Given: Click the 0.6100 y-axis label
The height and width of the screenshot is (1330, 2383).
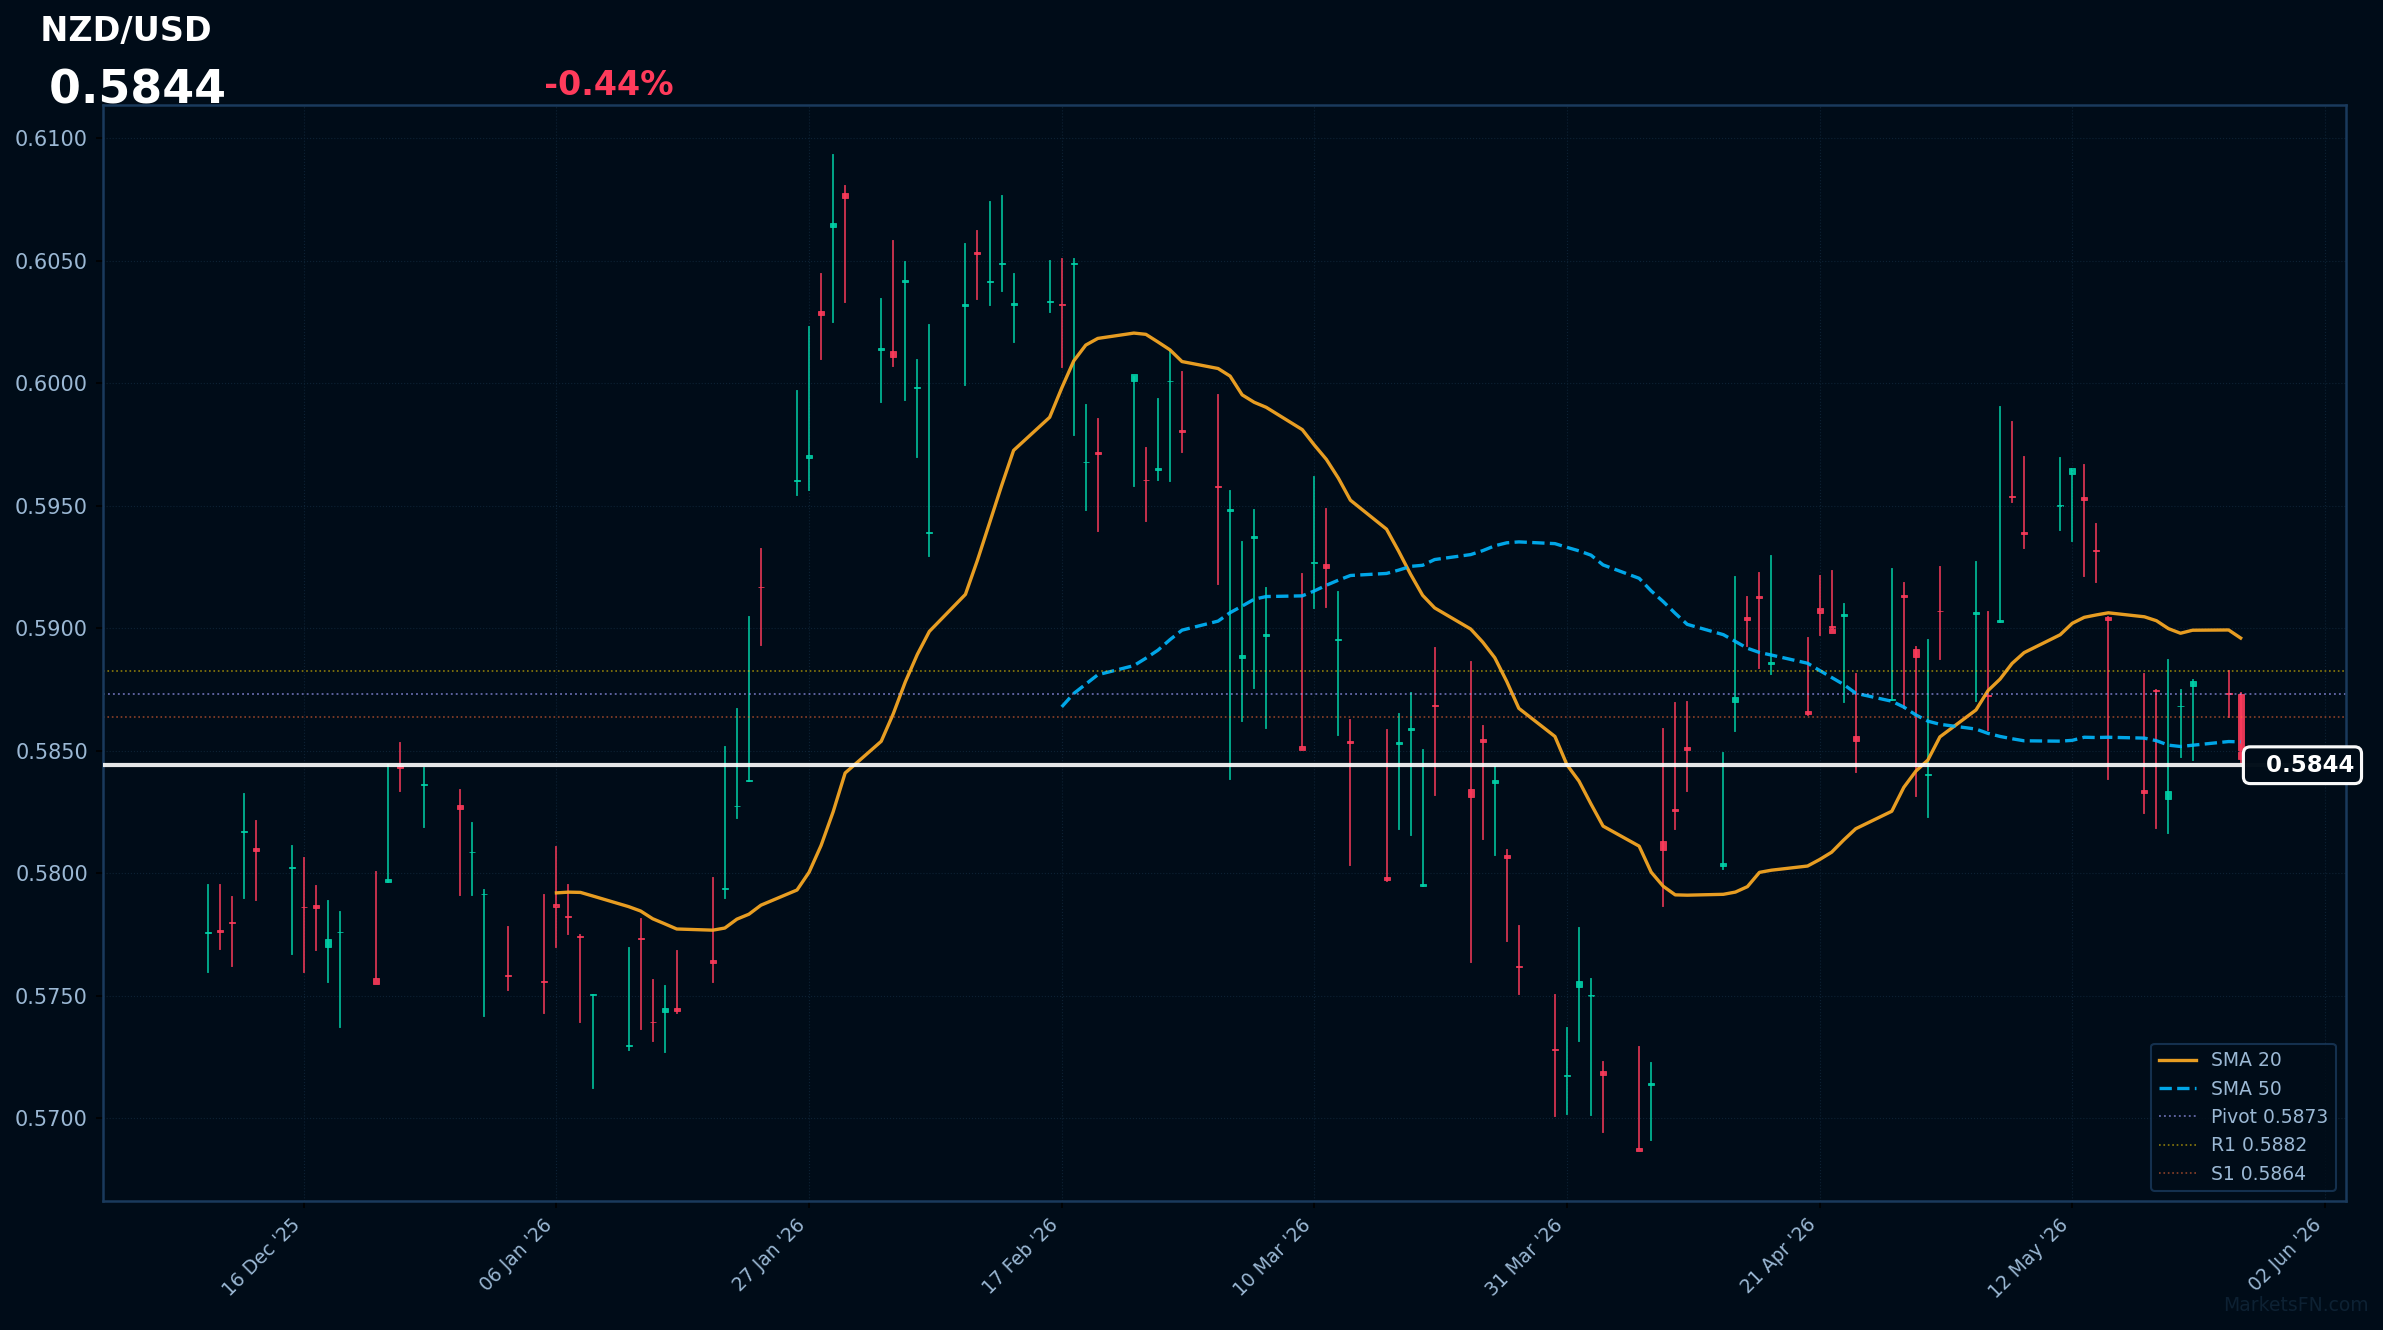Looking at the screenshot, I should point(51,139).
